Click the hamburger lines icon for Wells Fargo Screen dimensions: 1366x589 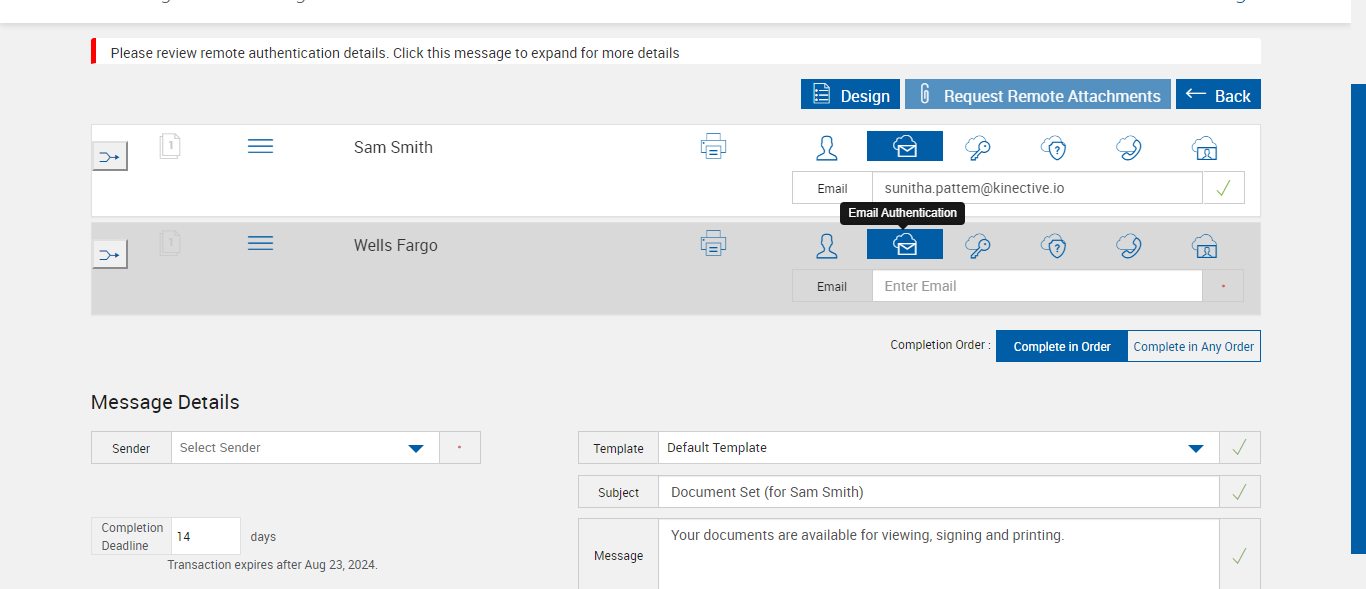[x=260, y=243]
